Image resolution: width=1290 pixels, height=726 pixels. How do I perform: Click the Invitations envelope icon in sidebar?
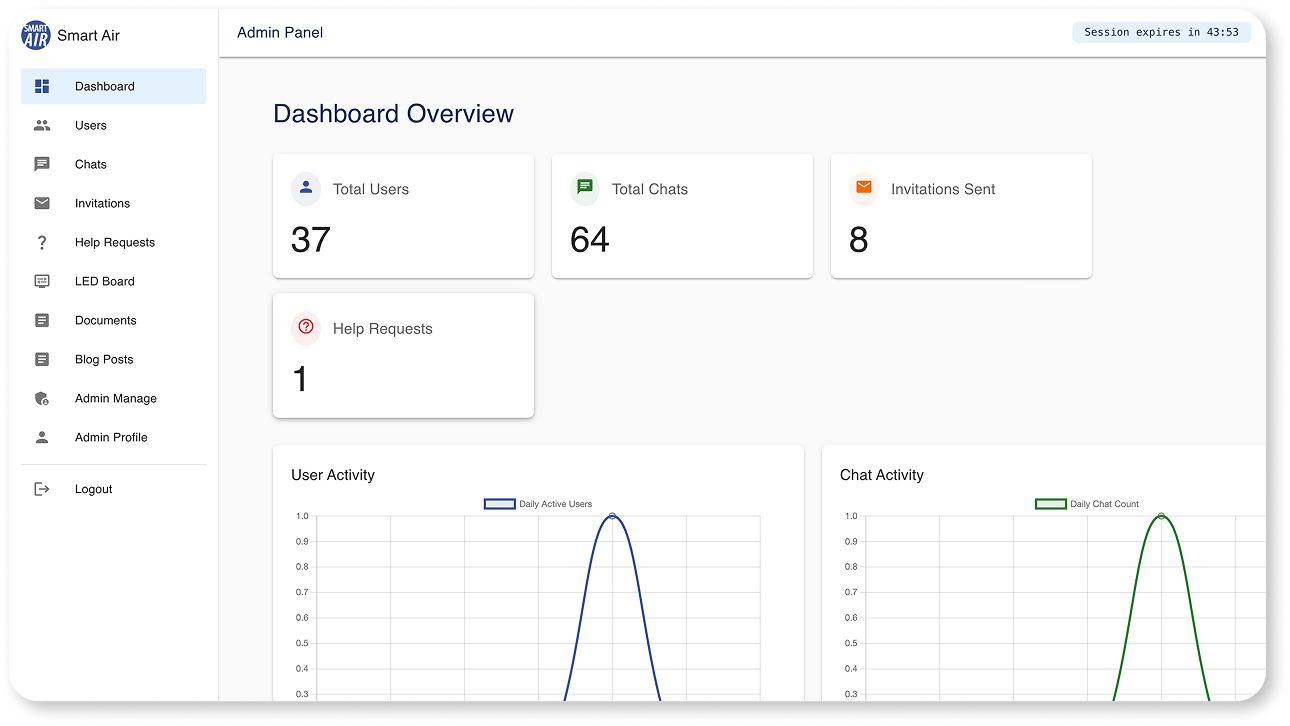pos(42,203)
